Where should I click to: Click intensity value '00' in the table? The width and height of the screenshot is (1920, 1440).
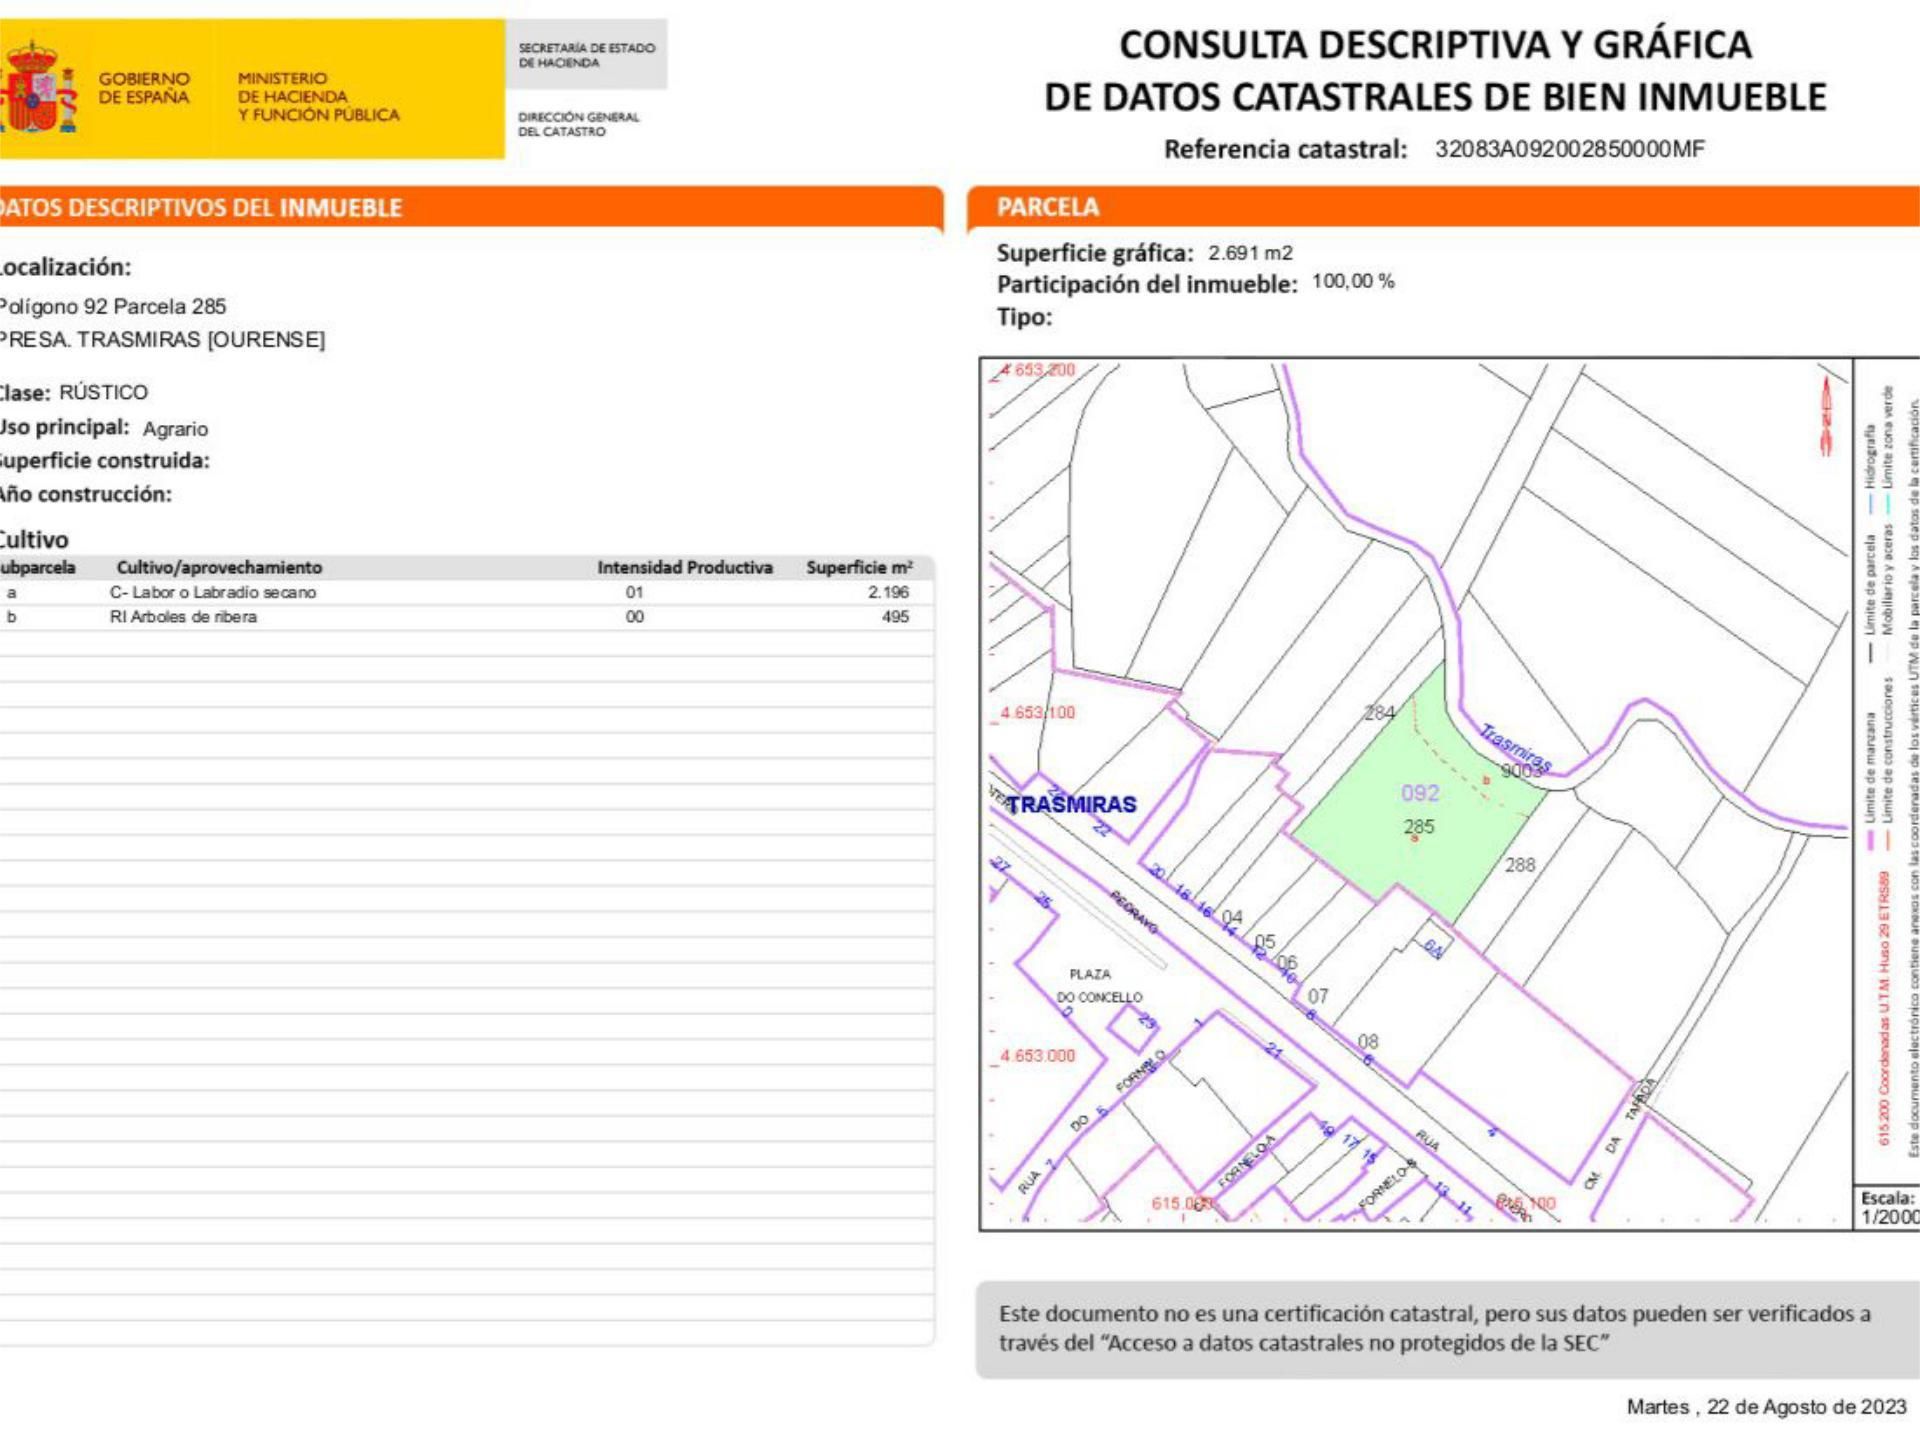coord(634,617)
